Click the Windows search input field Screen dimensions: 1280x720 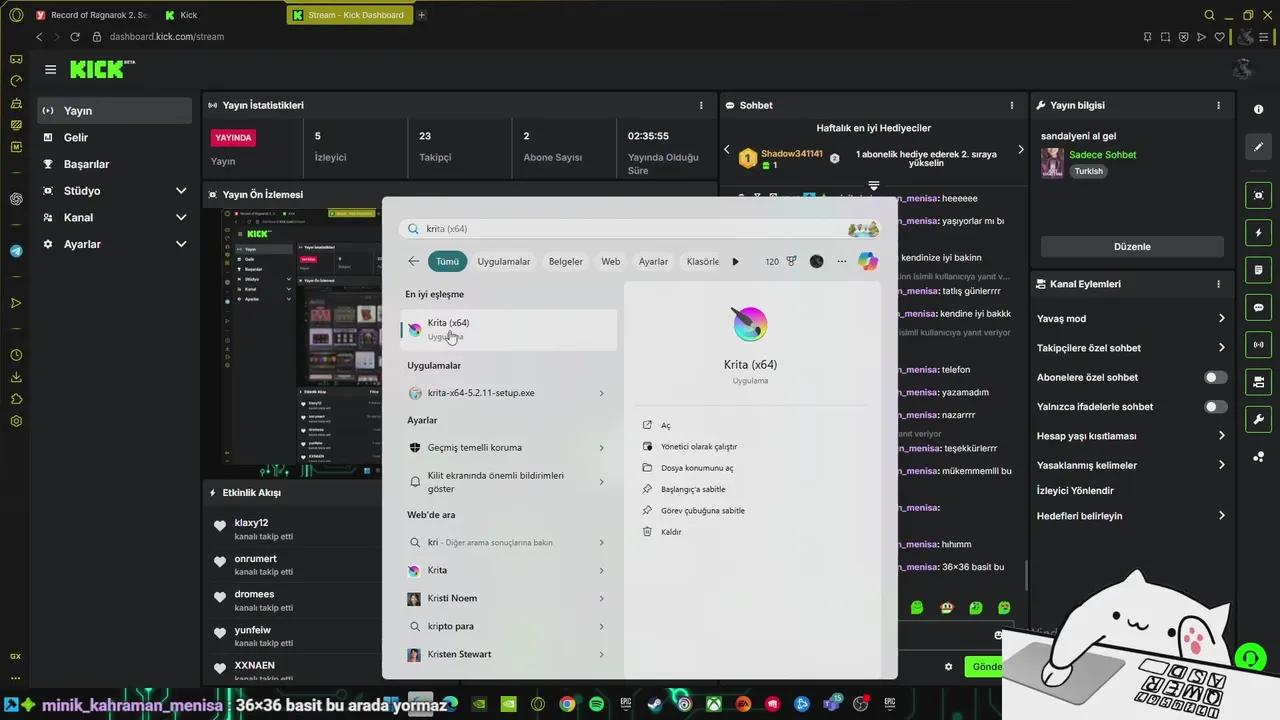tap(639, 229)
